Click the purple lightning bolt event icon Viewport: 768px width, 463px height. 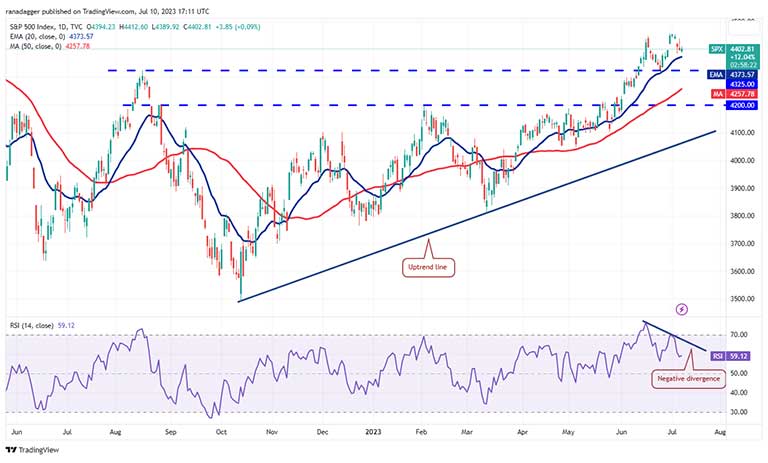click(682, 309)
